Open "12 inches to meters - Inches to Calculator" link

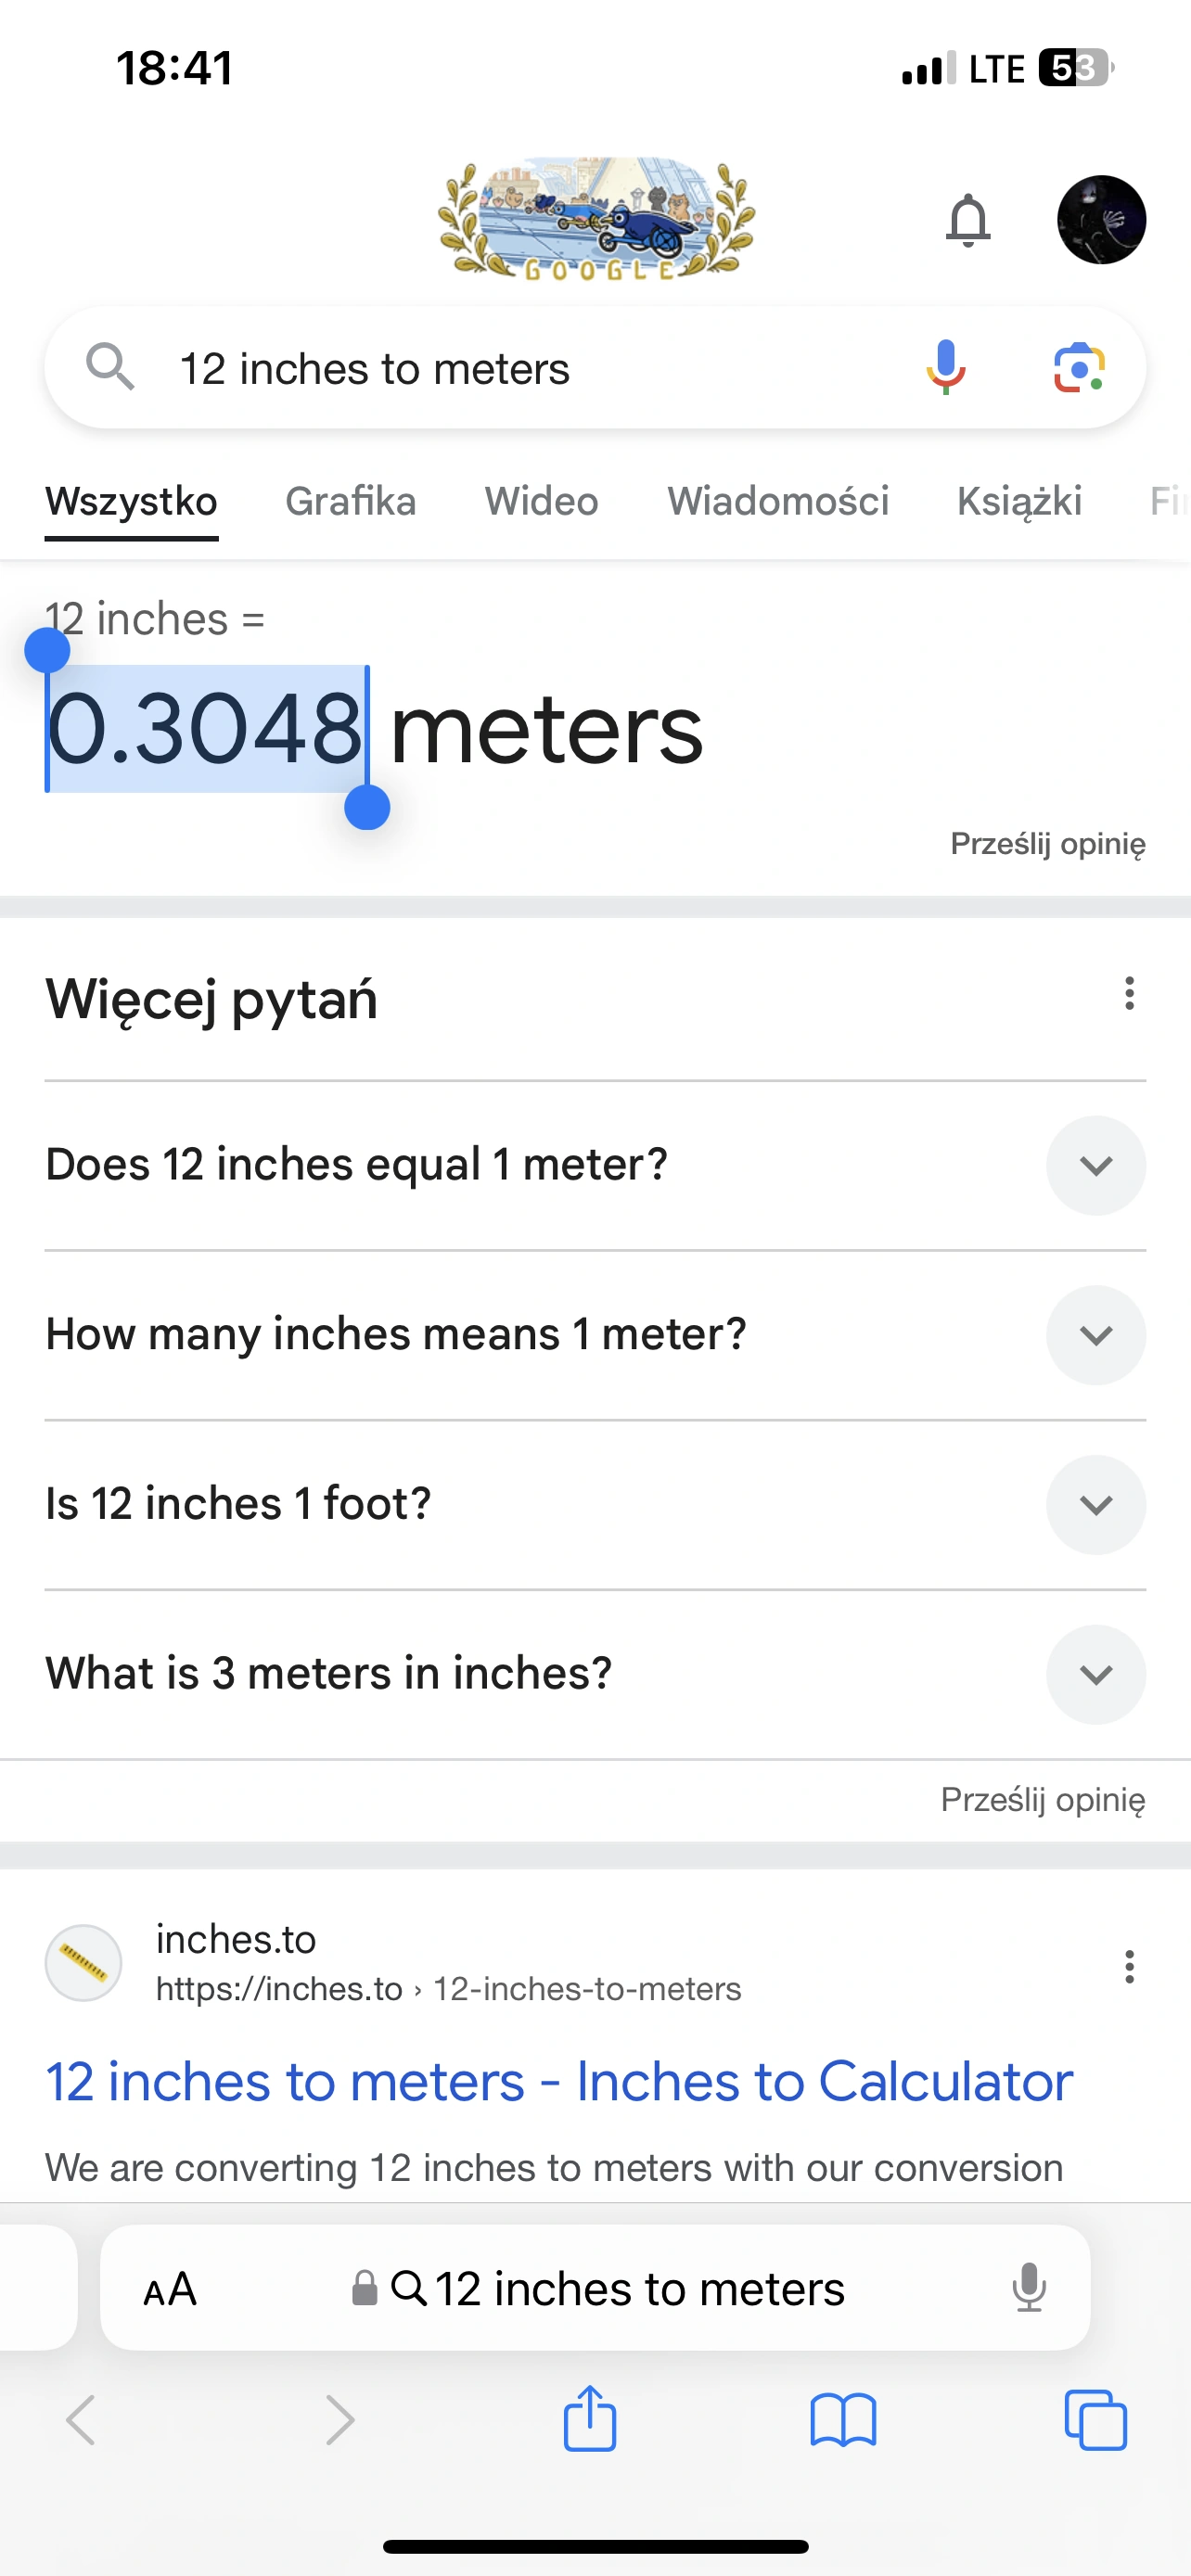[559, 2083]
